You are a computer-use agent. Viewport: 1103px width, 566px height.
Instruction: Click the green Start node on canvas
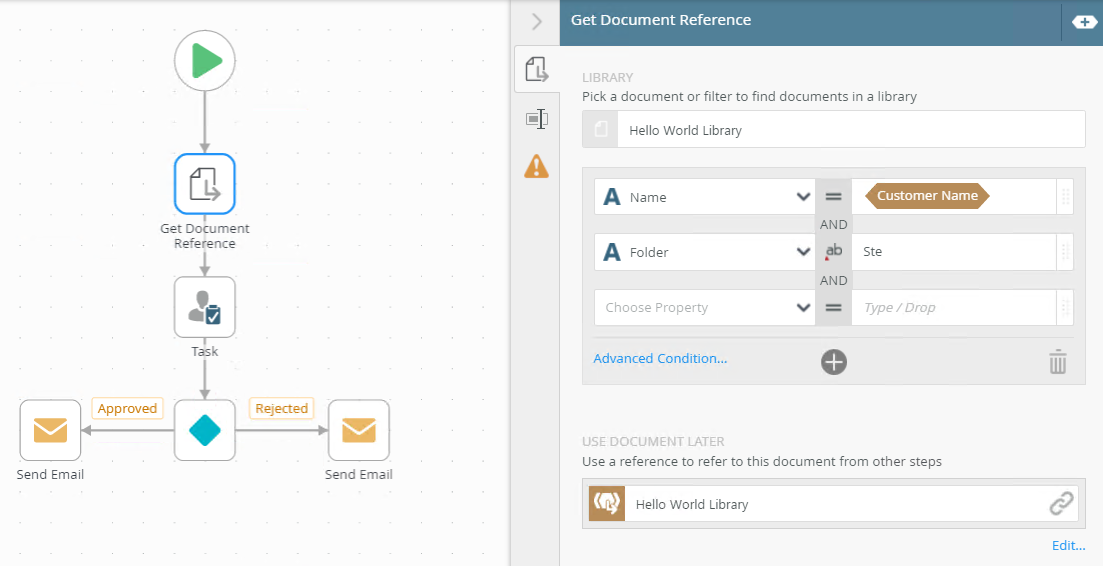(x=205, y=60)
